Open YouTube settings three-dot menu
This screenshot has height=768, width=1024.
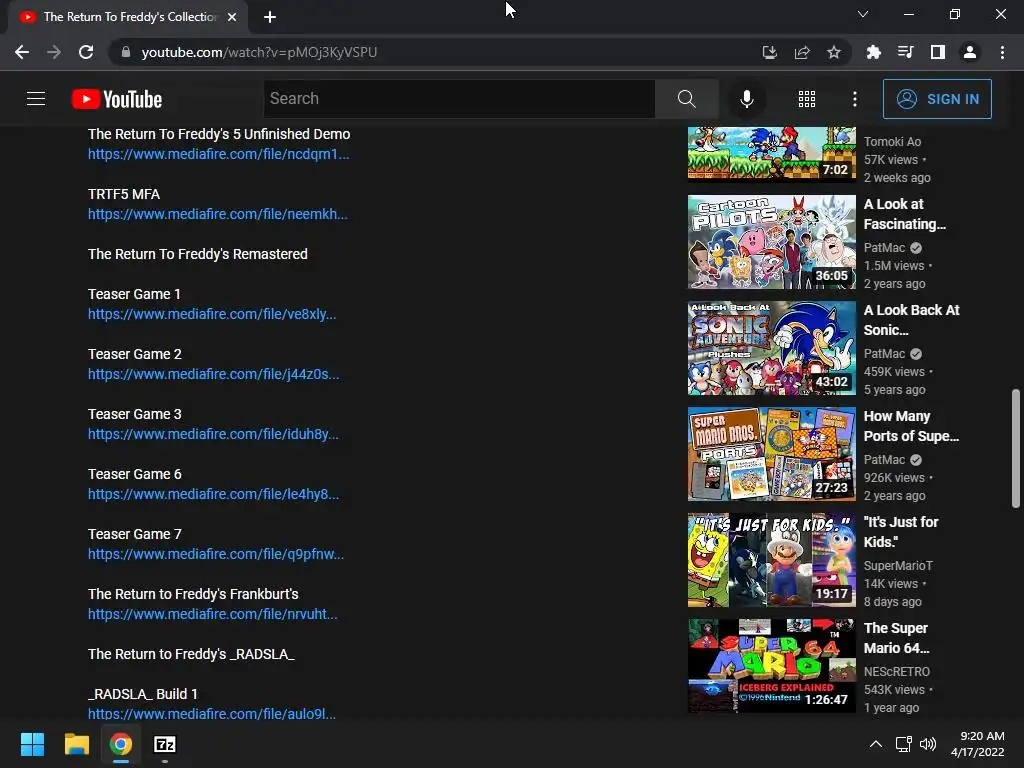pyautogui.click(x=855, y=99)
